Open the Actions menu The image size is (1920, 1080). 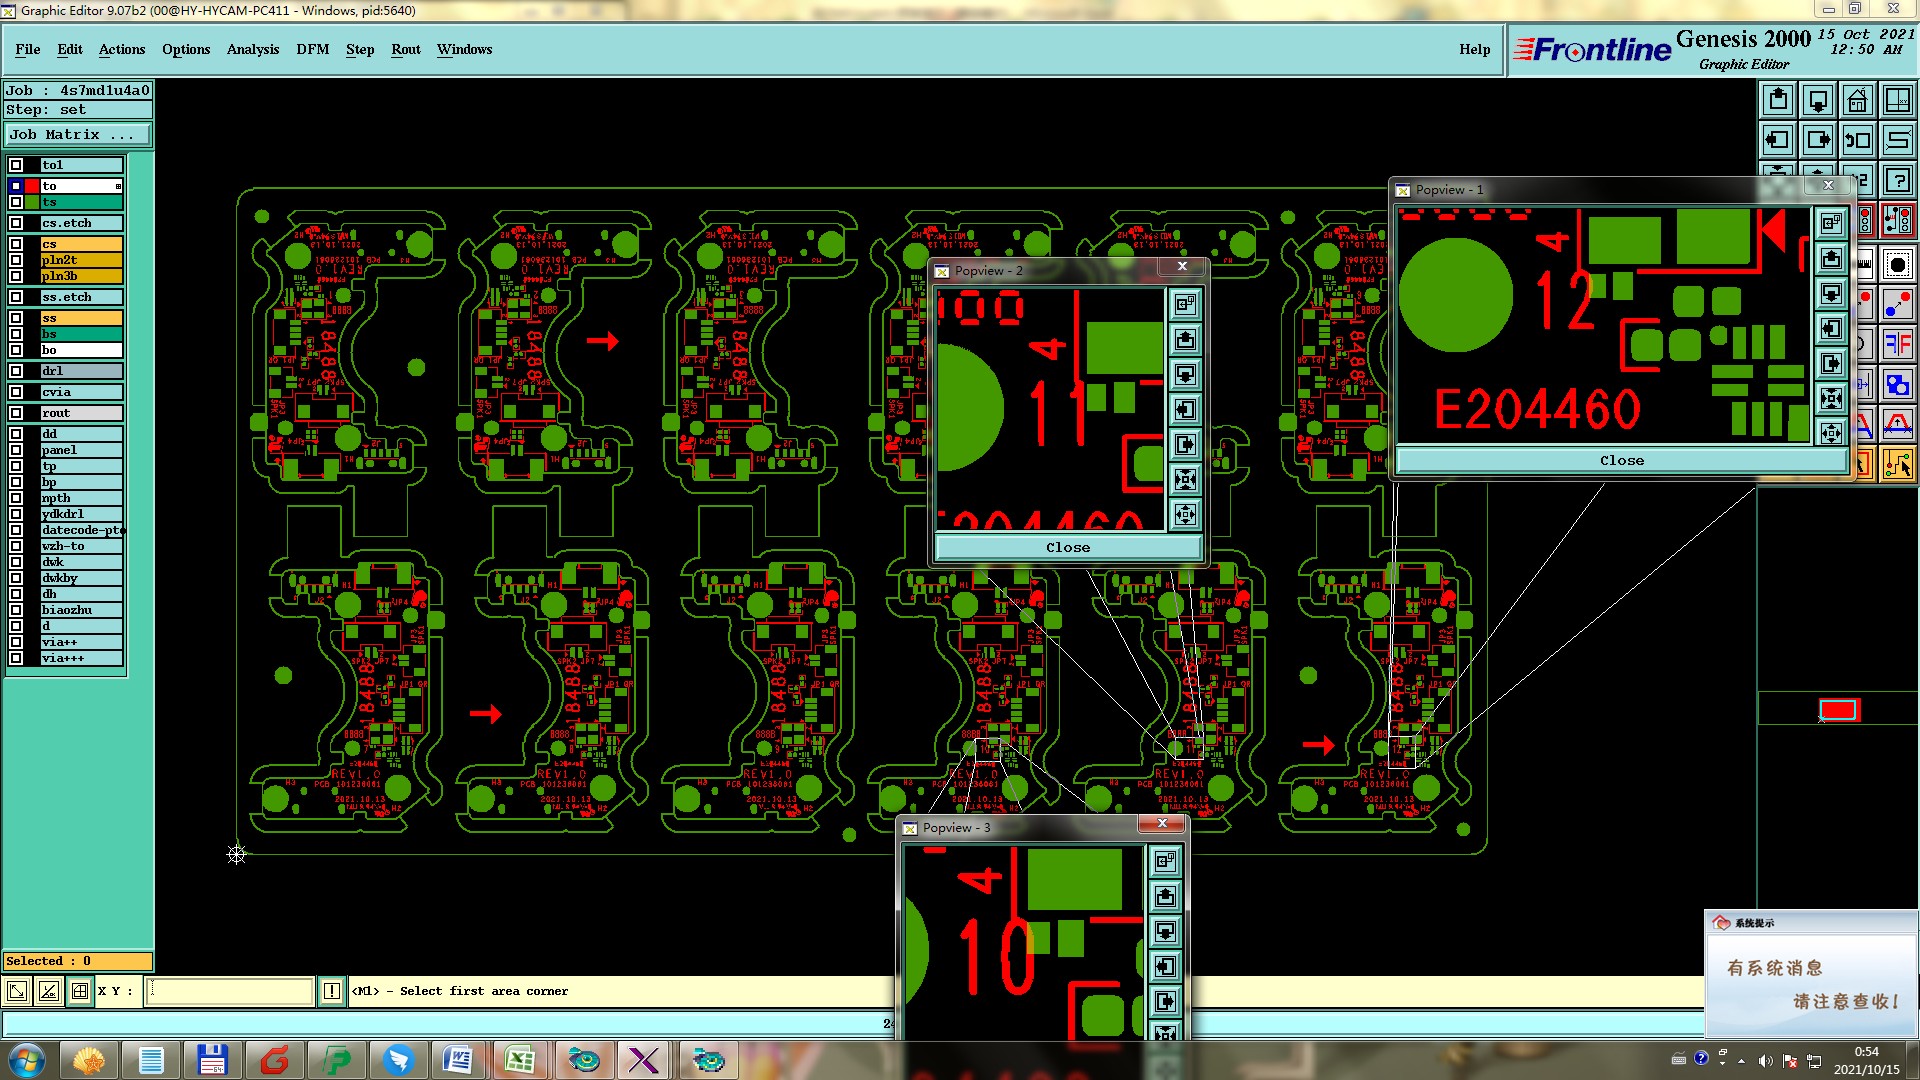click(x=122, y=49)
